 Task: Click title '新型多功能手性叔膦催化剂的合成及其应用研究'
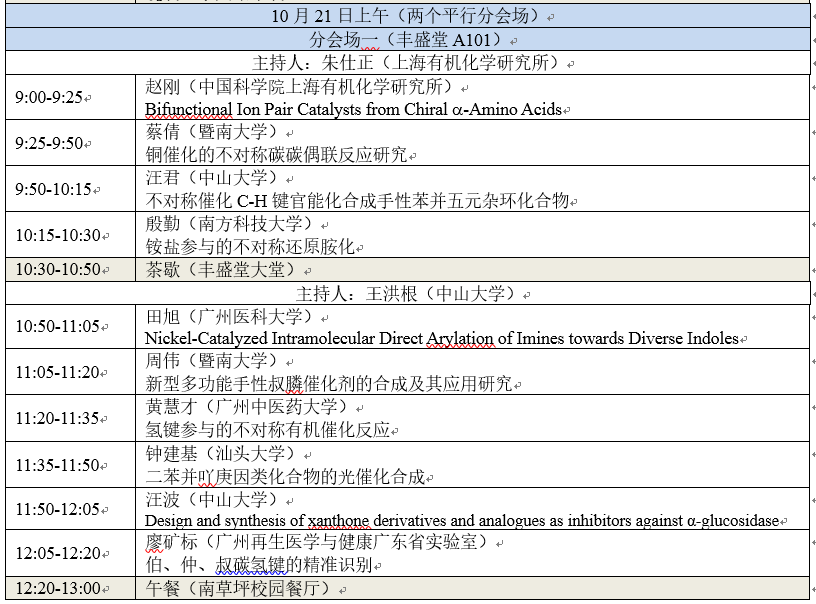pos(329,383)
